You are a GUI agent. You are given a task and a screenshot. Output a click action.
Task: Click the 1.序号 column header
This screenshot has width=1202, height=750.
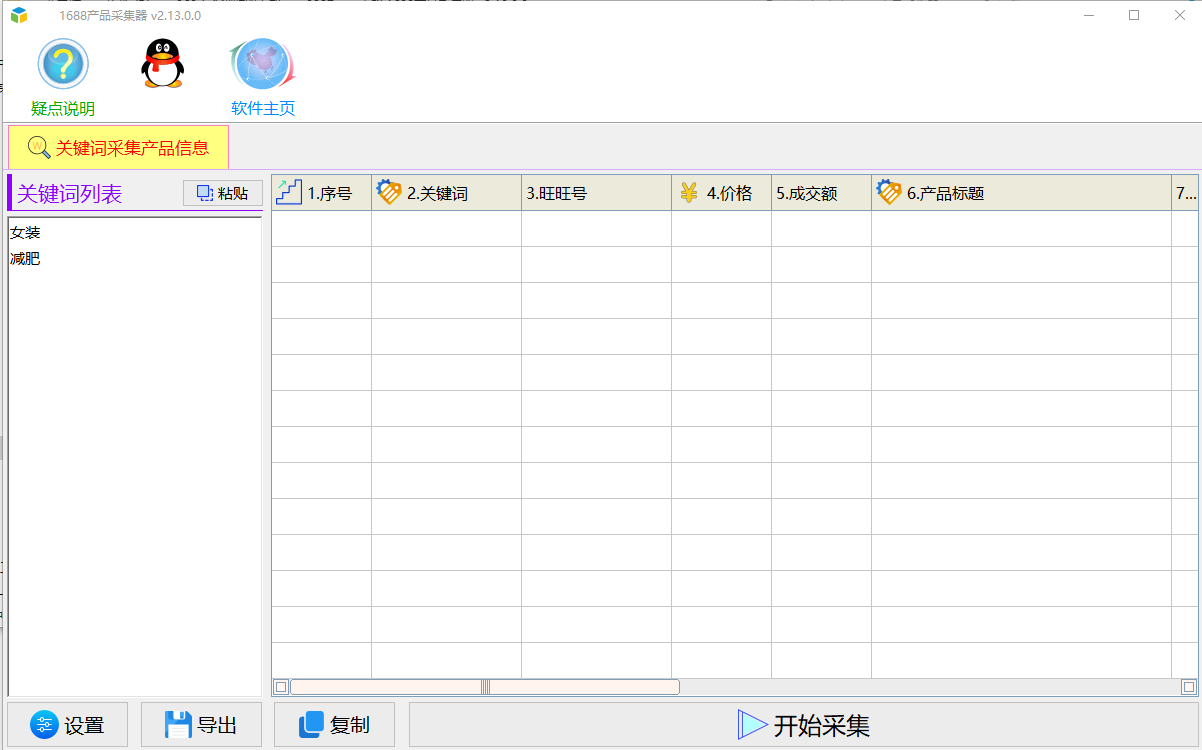click(x=321, y=193)
